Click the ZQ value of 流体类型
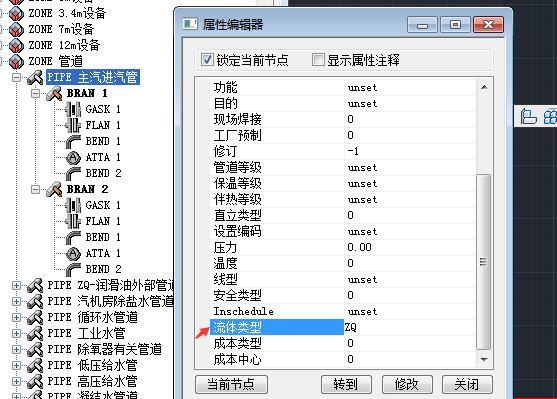This screenshot has height=399, width=557. (351, 327)
